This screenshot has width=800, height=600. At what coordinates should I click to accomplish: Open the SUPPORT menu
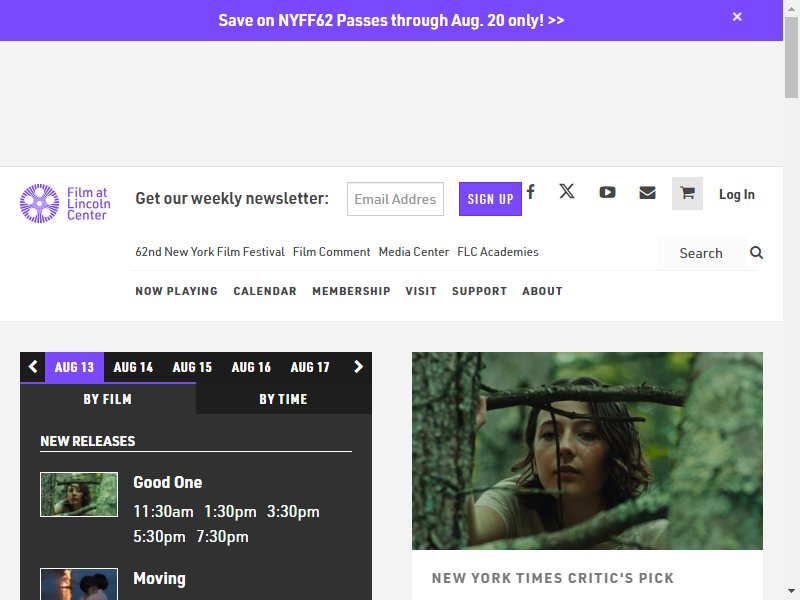click(479, 291)
